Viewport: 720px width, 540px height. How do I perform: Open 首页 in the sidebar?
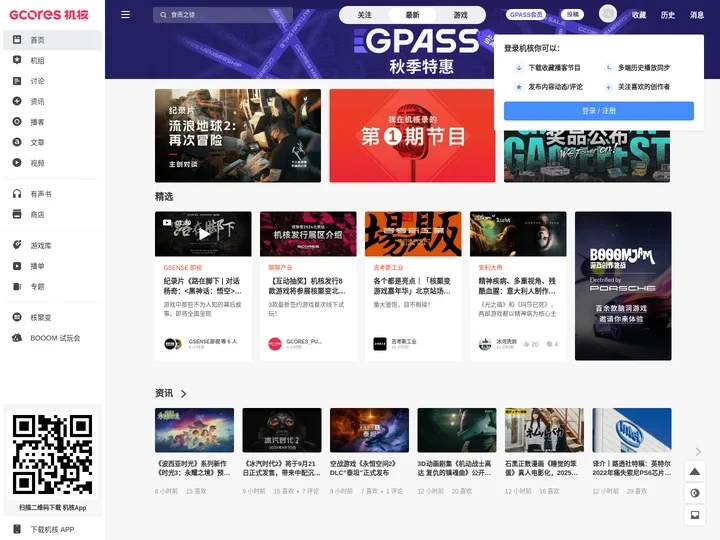pos(52,40)
